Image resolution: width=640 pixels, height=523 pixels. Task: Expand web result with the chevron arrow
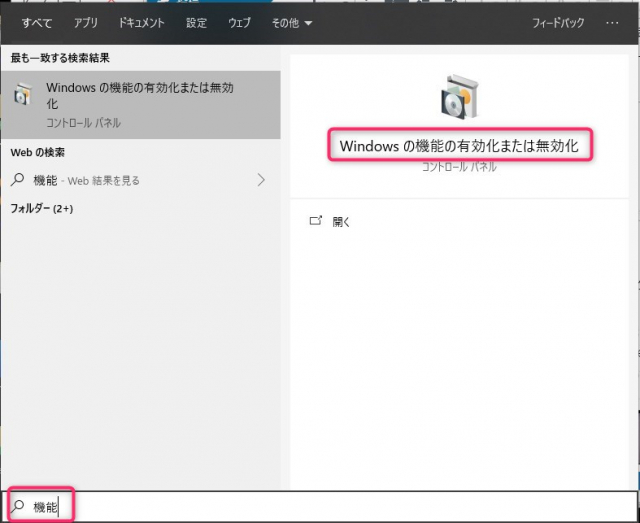(x=261, y=180)
